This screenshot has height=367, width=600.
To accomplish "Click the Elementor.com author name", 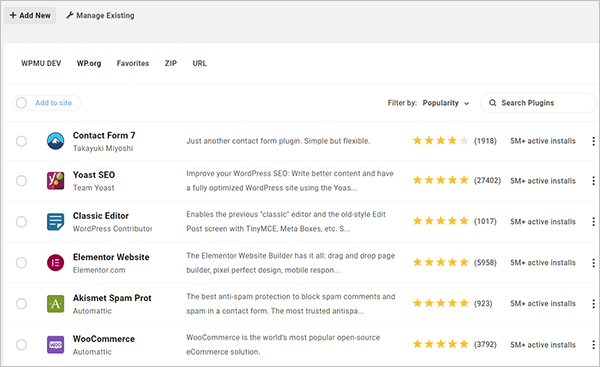I will (x=99, y=270).
